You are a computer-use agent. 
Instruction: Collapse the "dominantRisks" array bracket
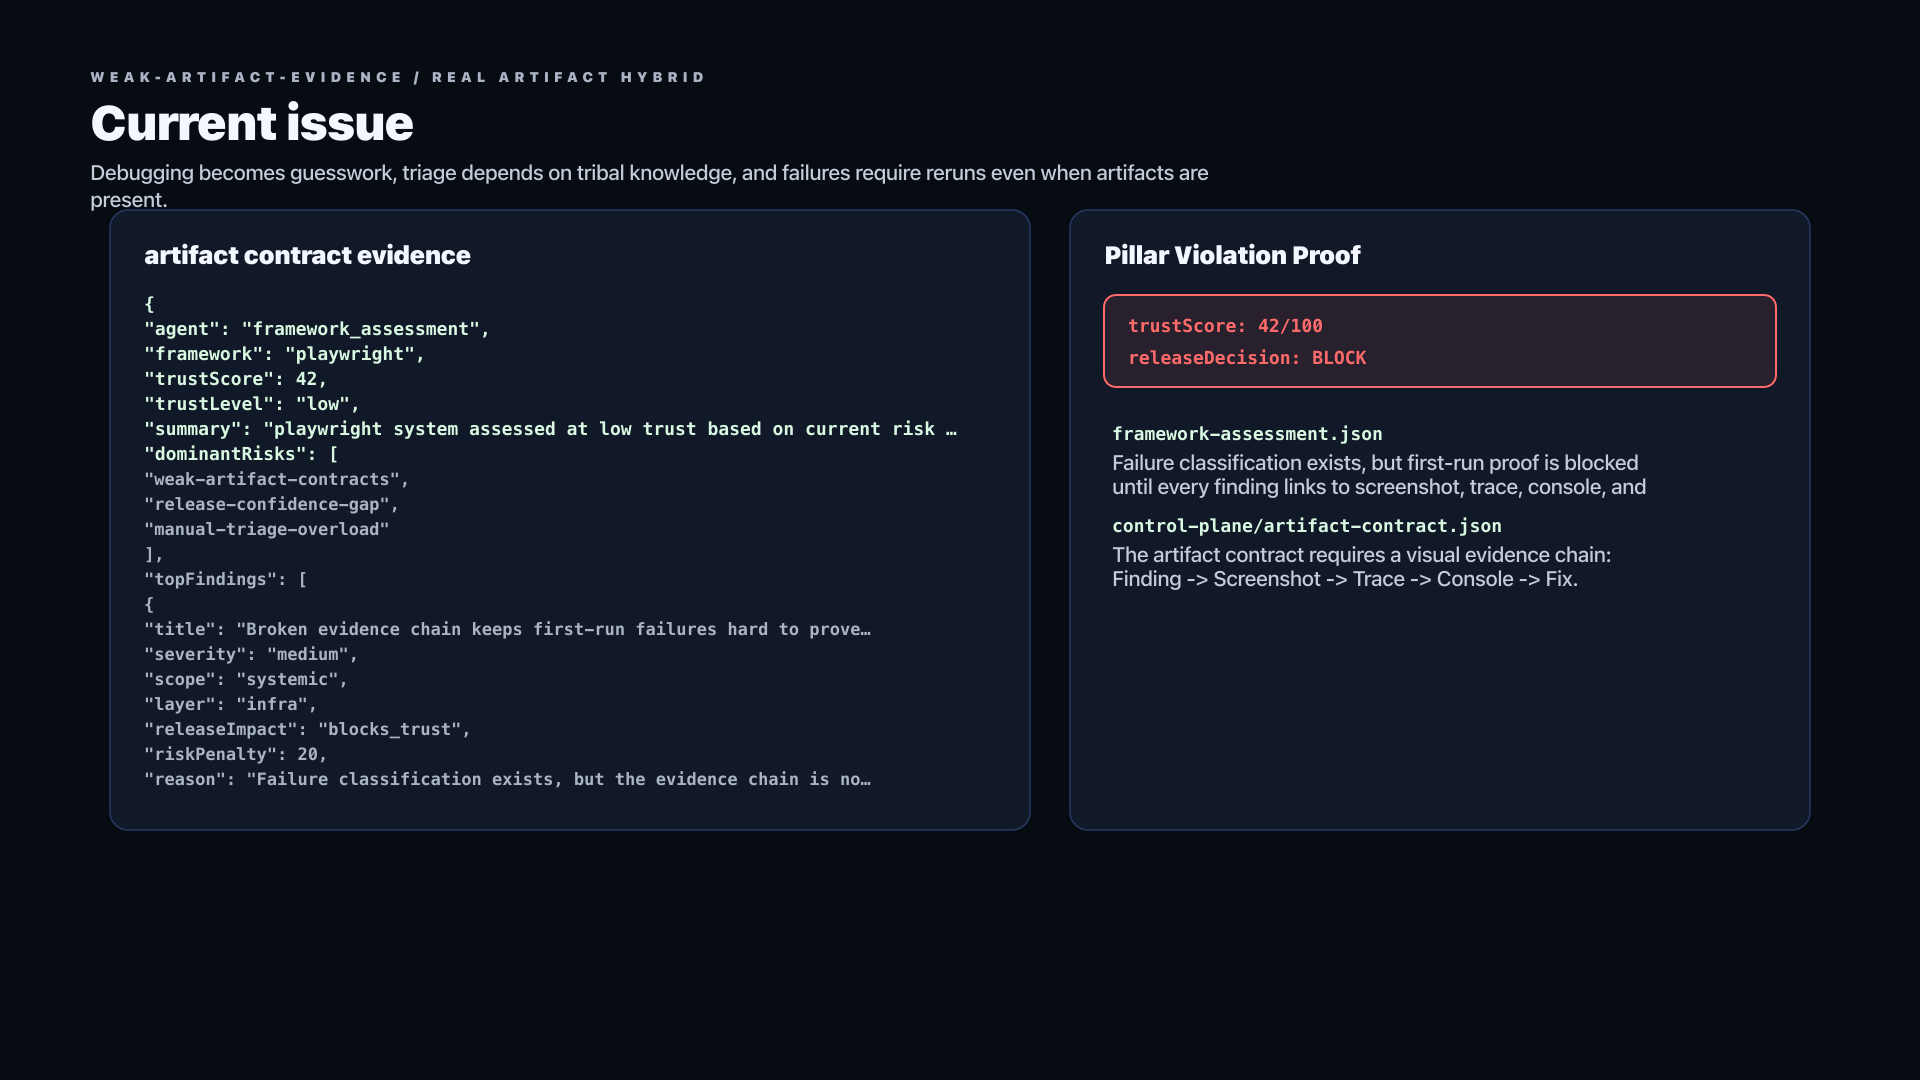point(334,454)
